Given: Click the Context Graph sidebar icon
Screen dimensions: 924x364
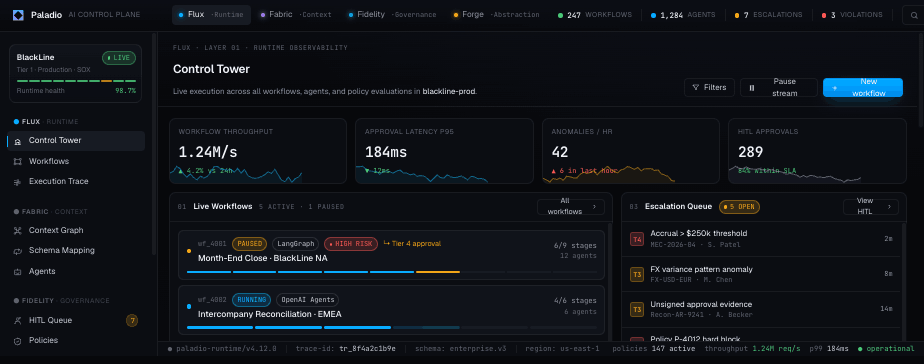Looking at the screenshot, I should (18, 230).
